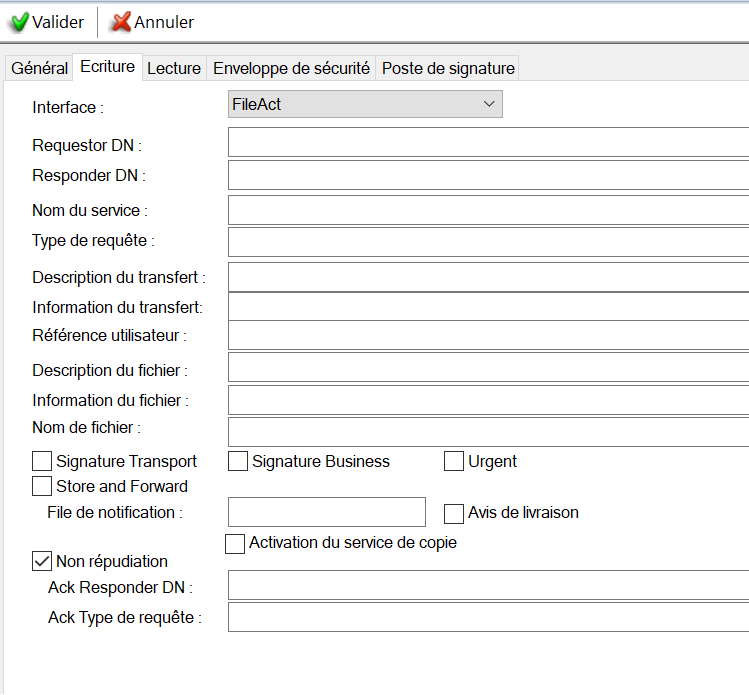The width and height of the screenshot is (749, 695).
Task: Tick the Signature Business checkbox
Action: (238, 461)
